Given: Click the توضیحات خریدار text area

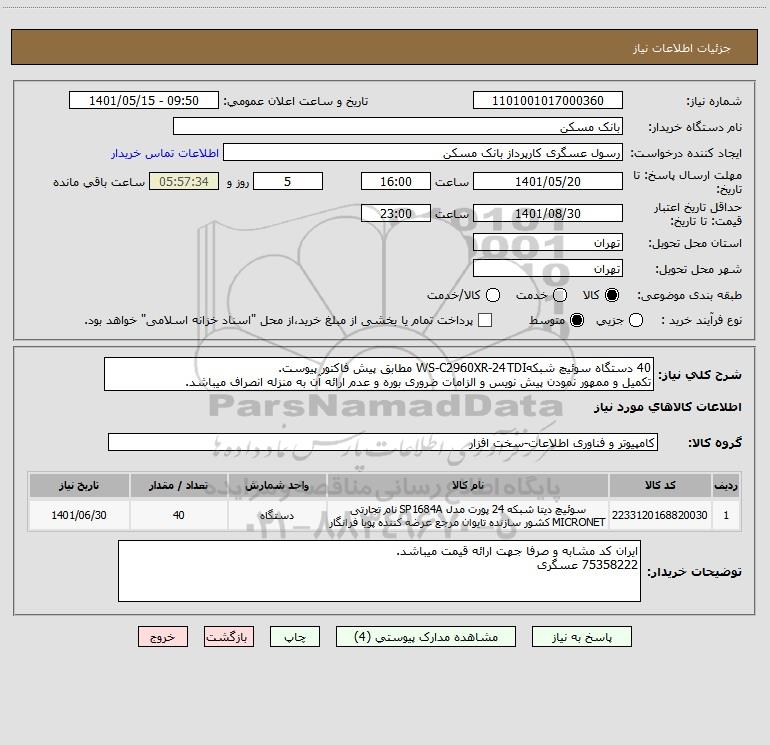Looking at the screenshot, I should 380,571.
